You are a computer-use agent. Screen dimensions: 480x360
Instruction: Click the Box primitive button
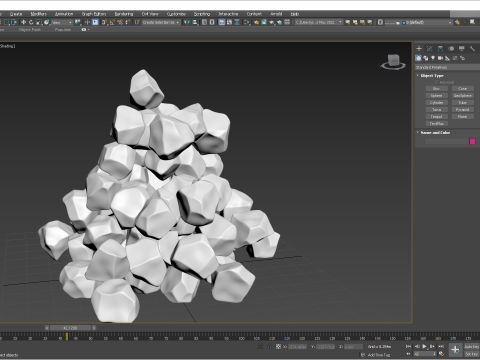[436, 89]
